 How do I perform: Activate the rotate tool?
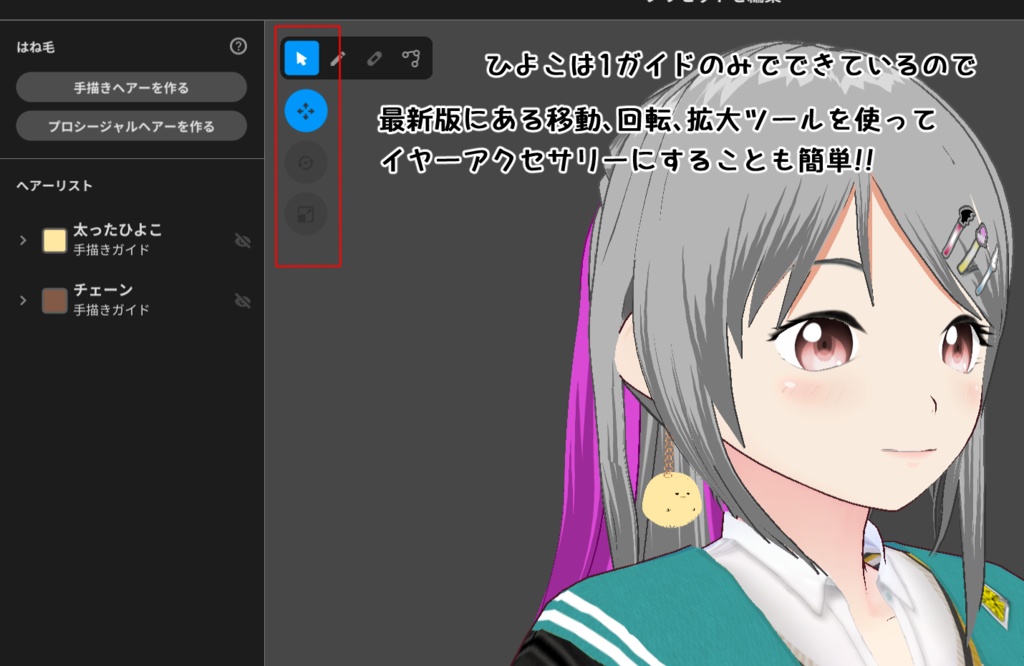click(x=304, y=162)
